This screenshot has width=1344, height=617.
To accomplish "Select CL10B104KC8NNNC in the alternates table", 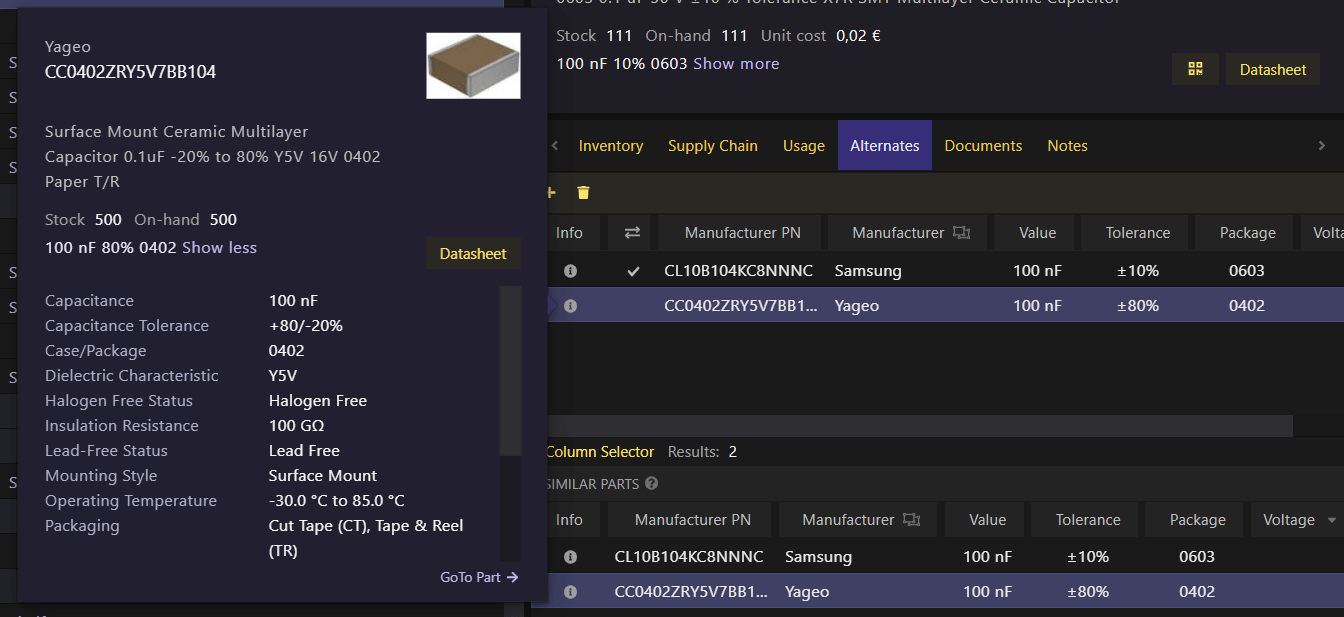I will coord(739,271).
